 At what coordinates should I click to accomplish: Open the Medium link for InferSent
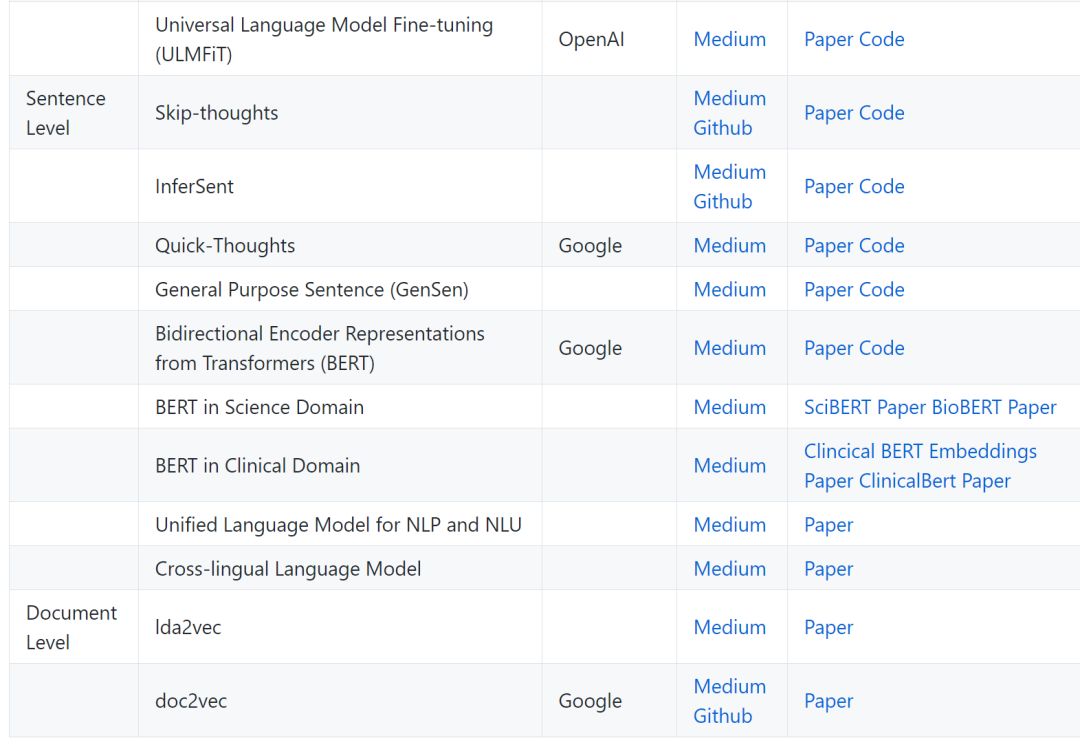point(729,172)
